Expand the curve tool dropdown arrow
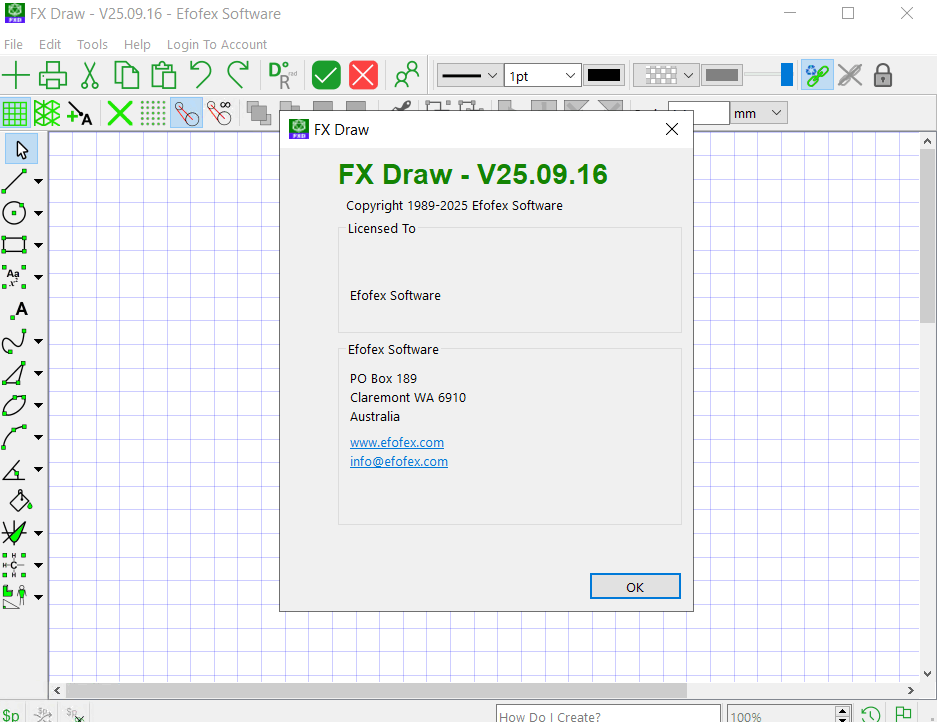This screenshot has width=937, height=722. (x=38, y=341)
